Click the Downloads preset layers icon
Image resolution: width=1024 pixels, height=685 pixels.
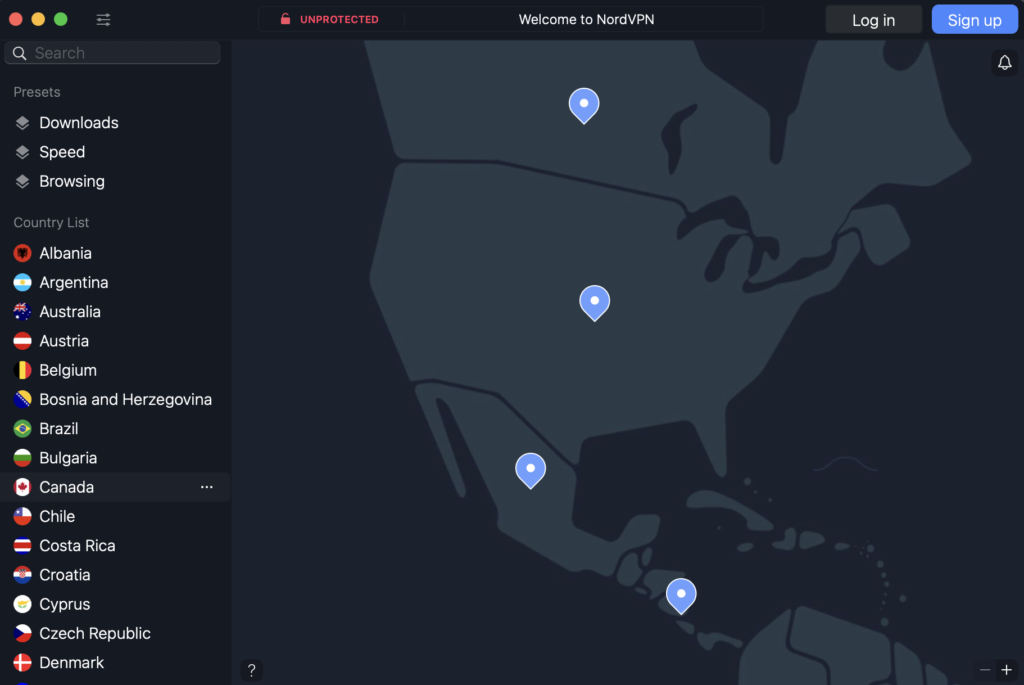tap(22, 123)
